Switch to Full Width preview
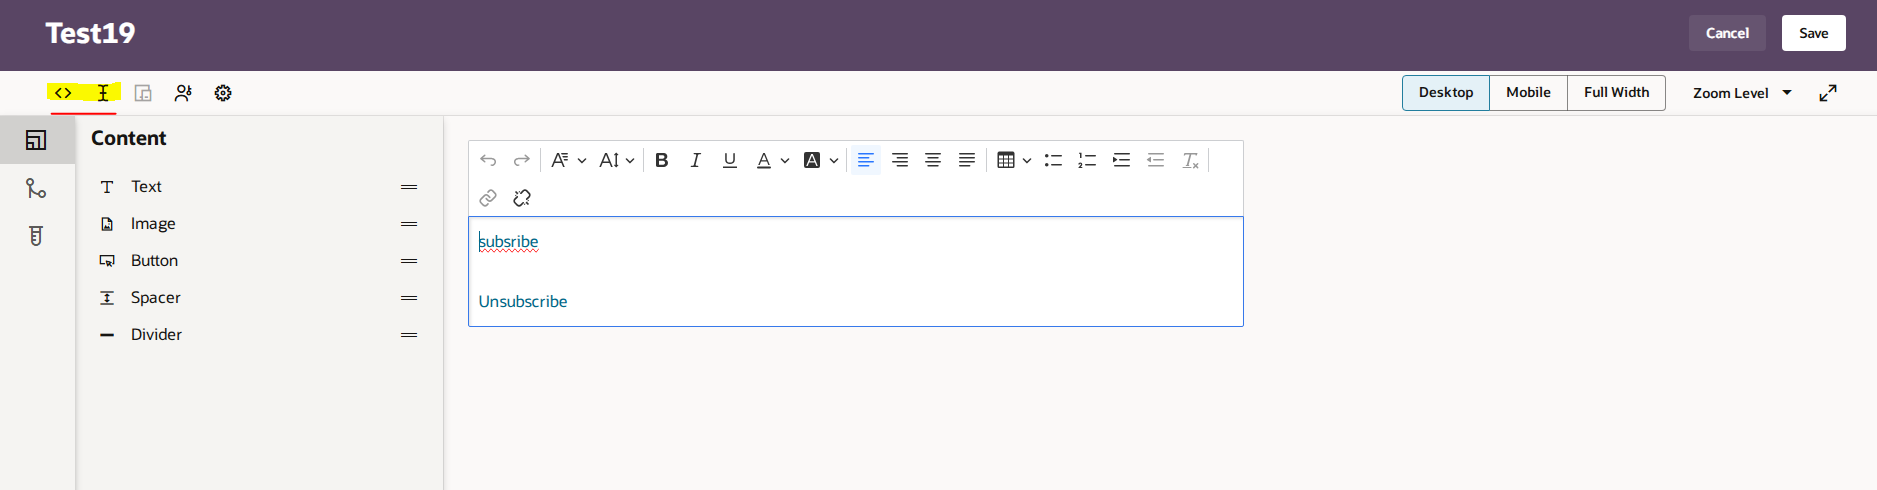Image resolution: width=1877 pixels, height=490 pixels. click(1616, 92)
